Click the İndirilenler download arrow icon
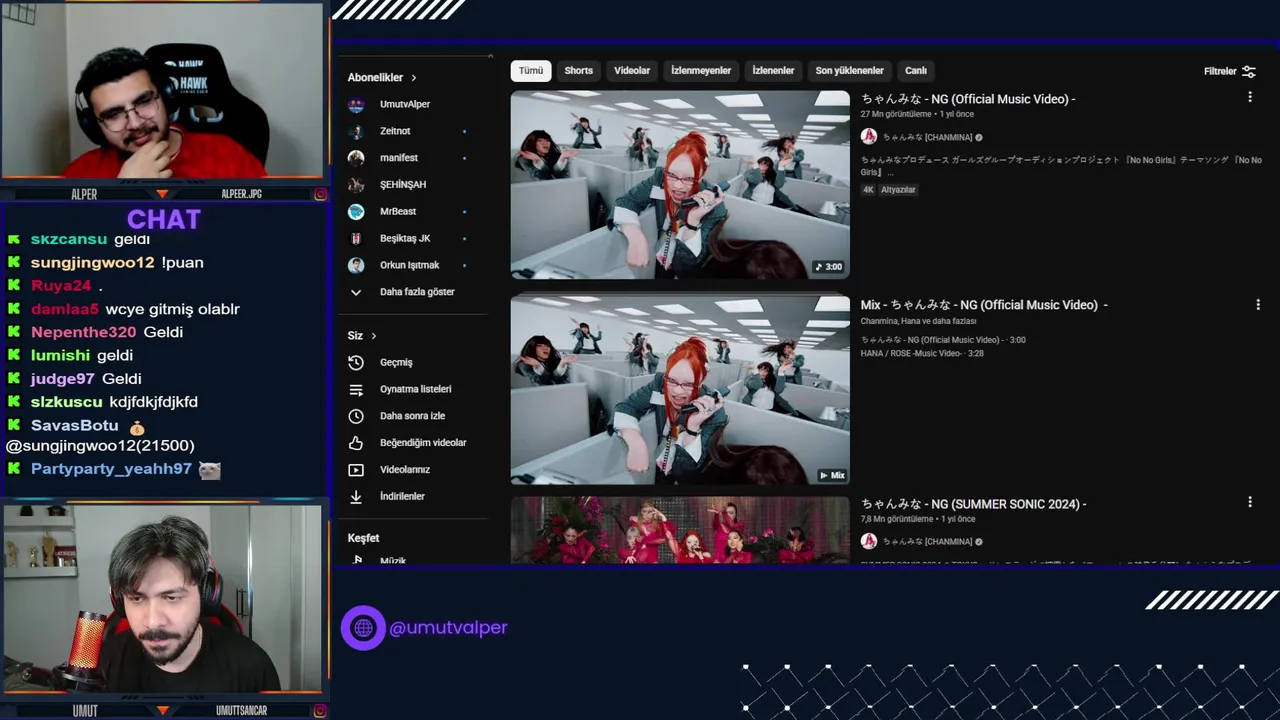The height and width of the screenshot is (720, 1280). click(356, 496)
